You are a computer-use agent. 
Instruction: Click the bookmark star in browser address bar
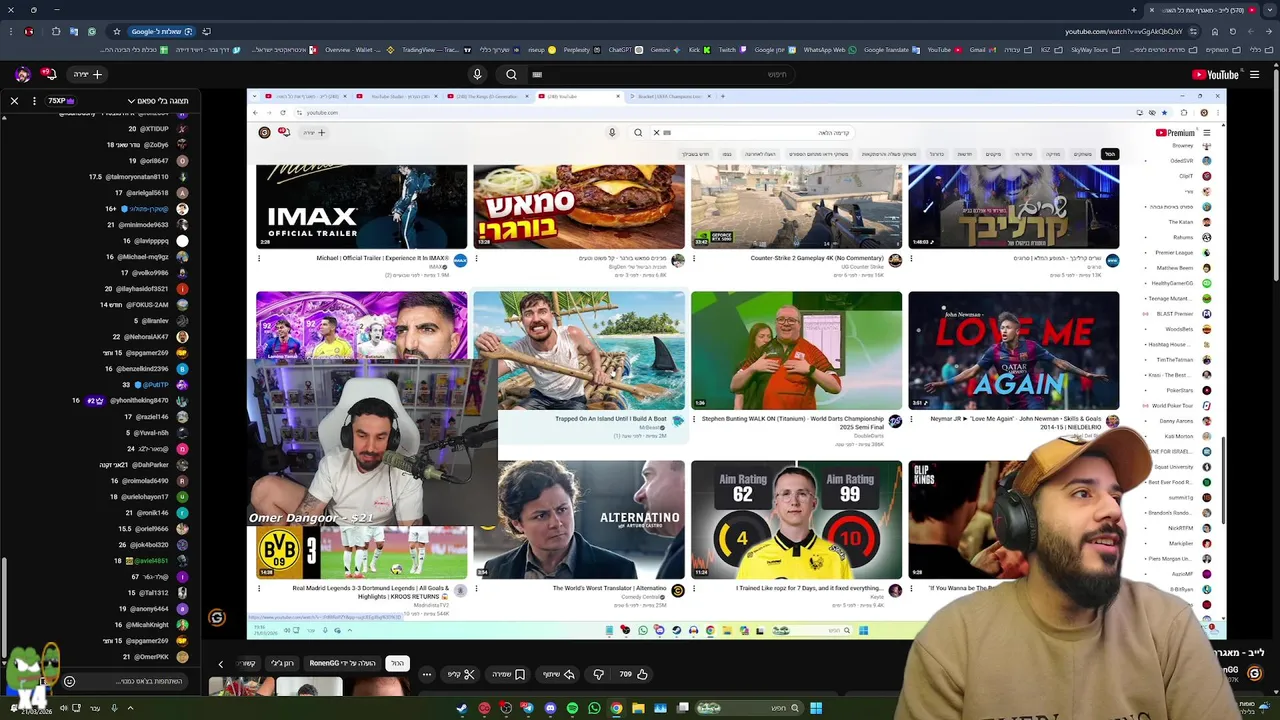pyautogui.click(x=116, y=31)
